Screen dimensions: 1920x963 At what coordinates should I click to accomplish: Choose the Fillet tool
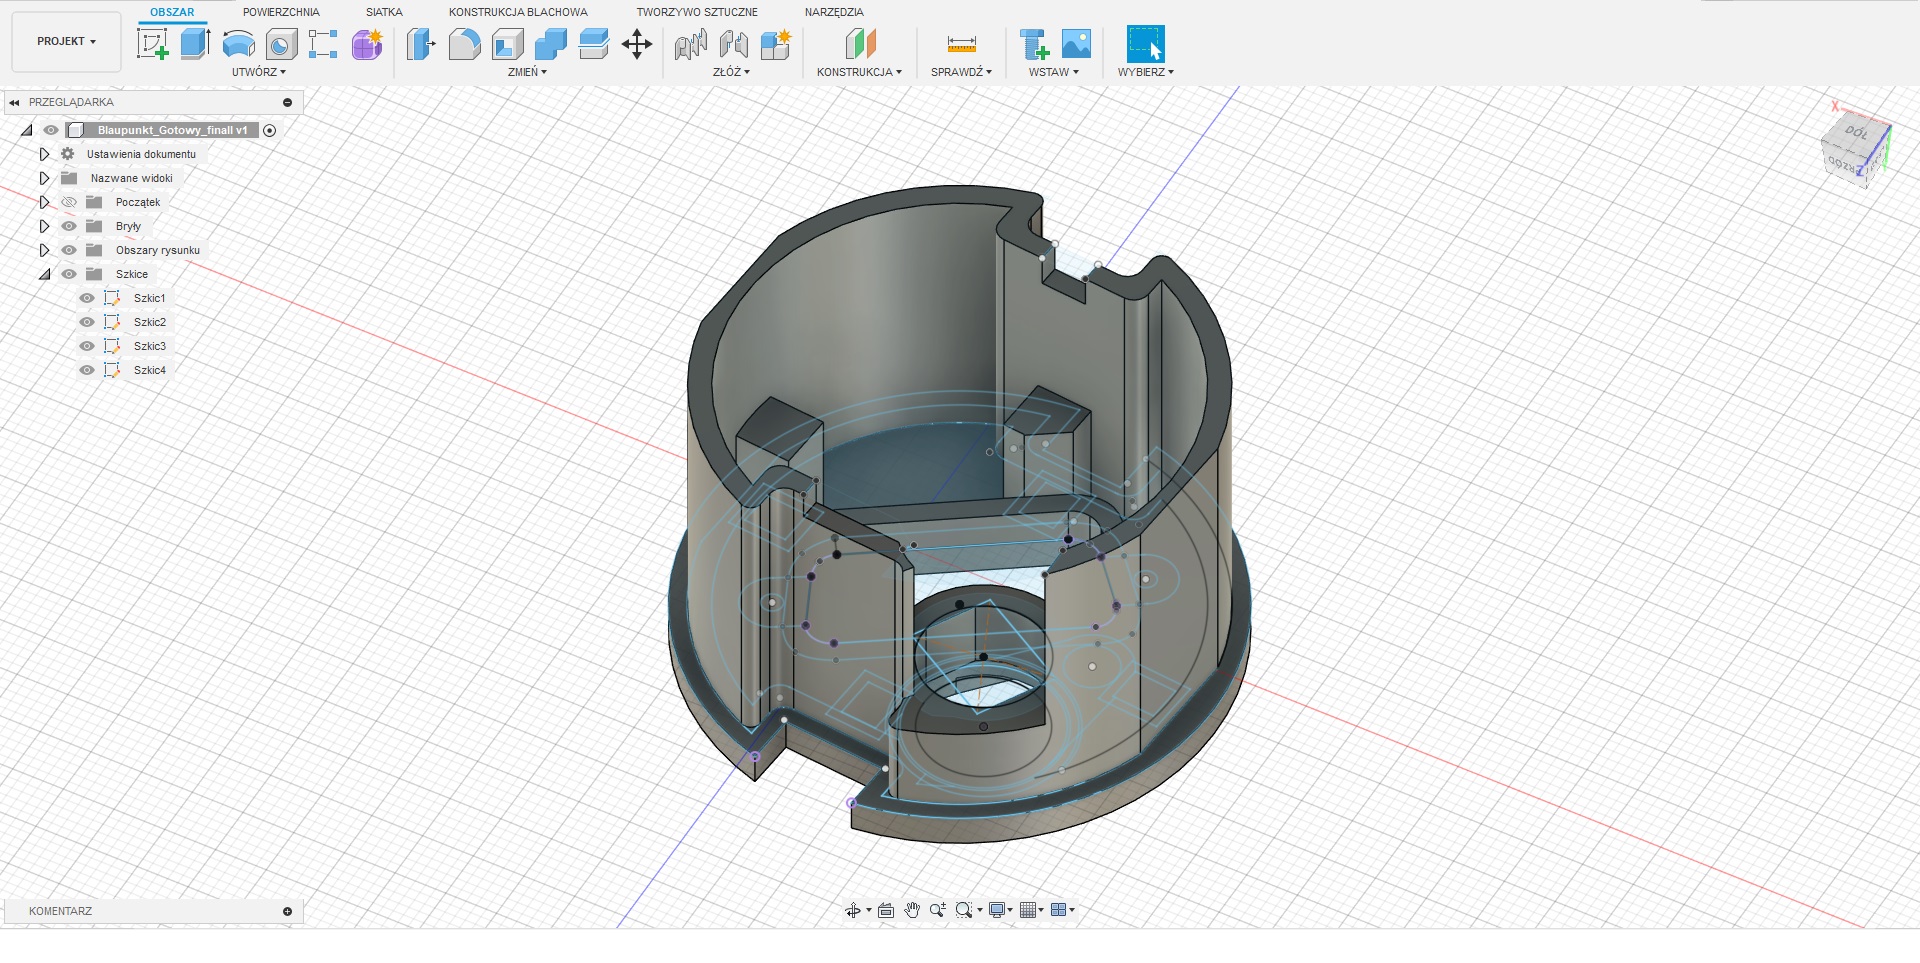pos(464,44)
